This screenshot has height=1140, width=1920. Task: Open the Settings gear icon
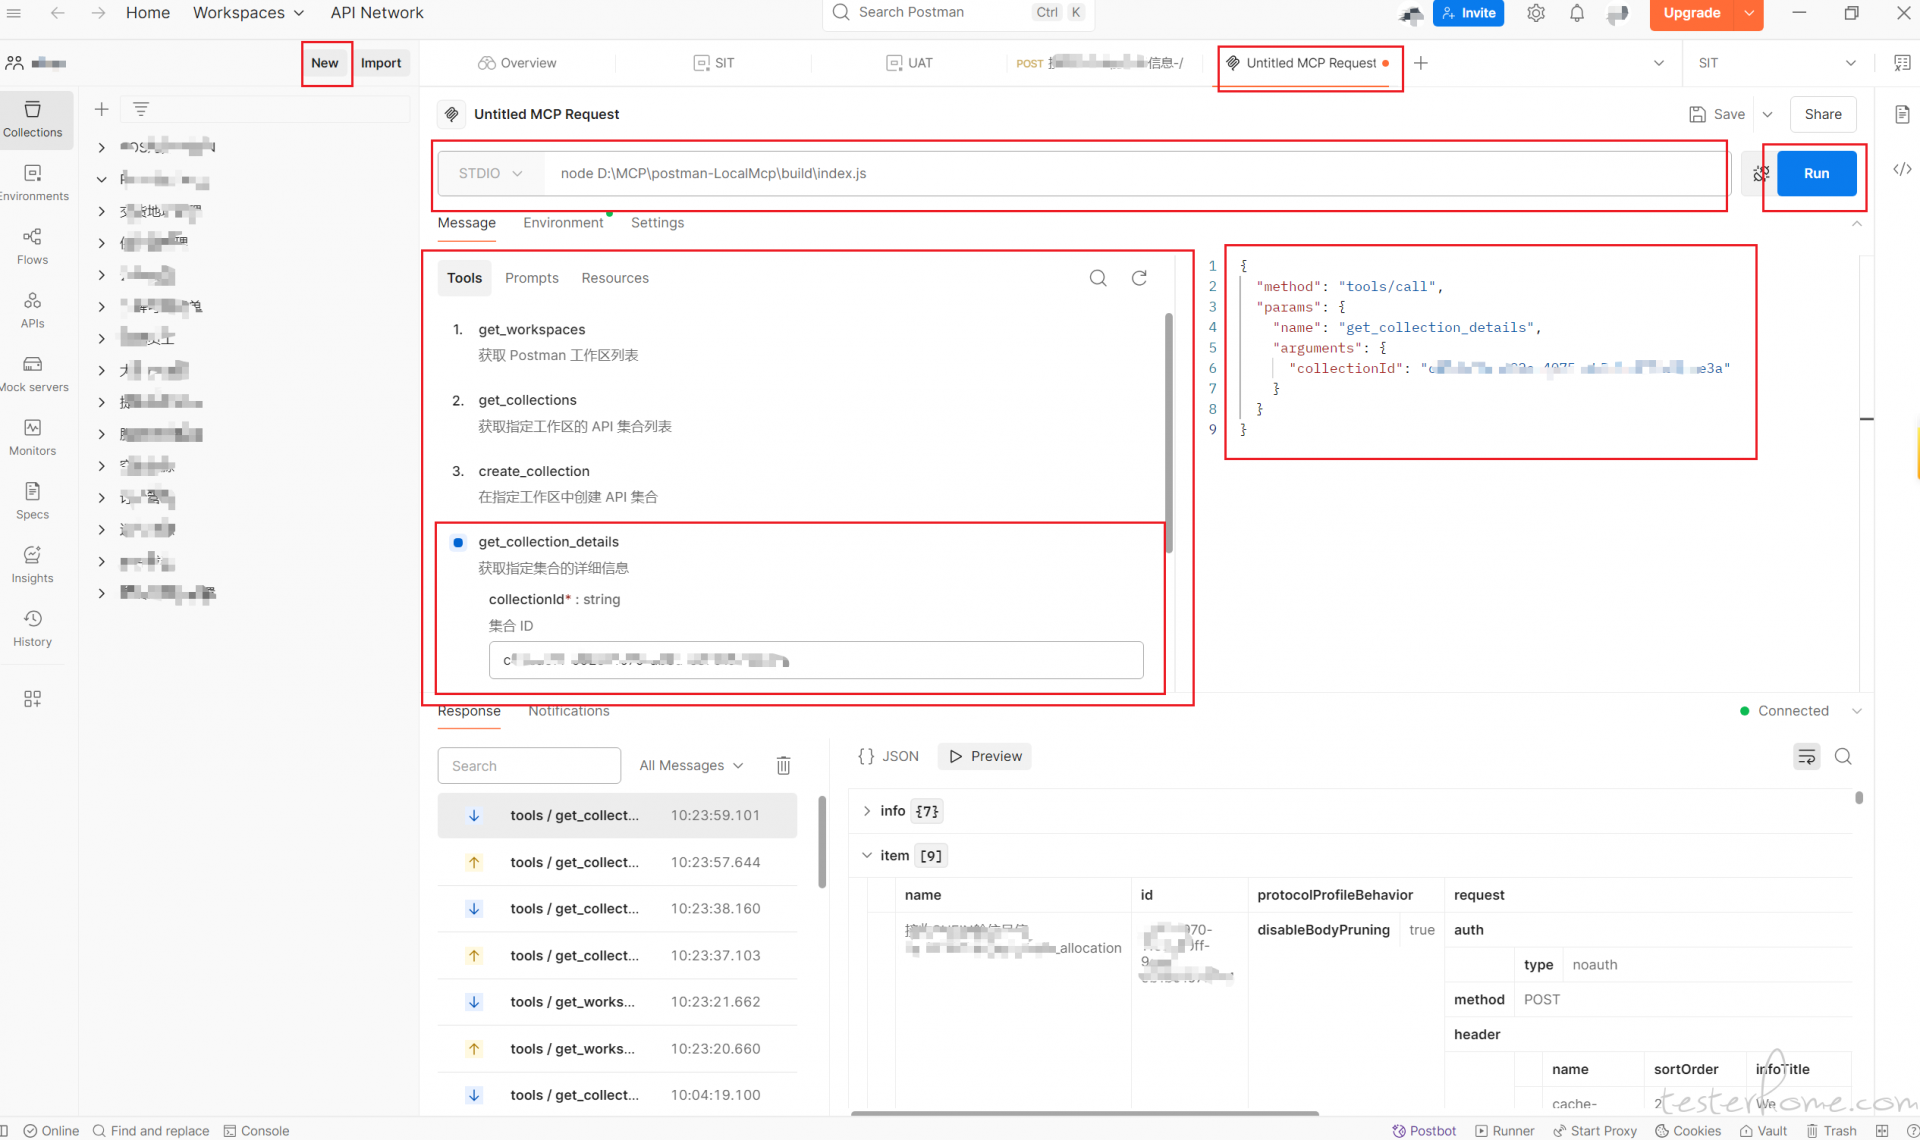pos(1536,13)
